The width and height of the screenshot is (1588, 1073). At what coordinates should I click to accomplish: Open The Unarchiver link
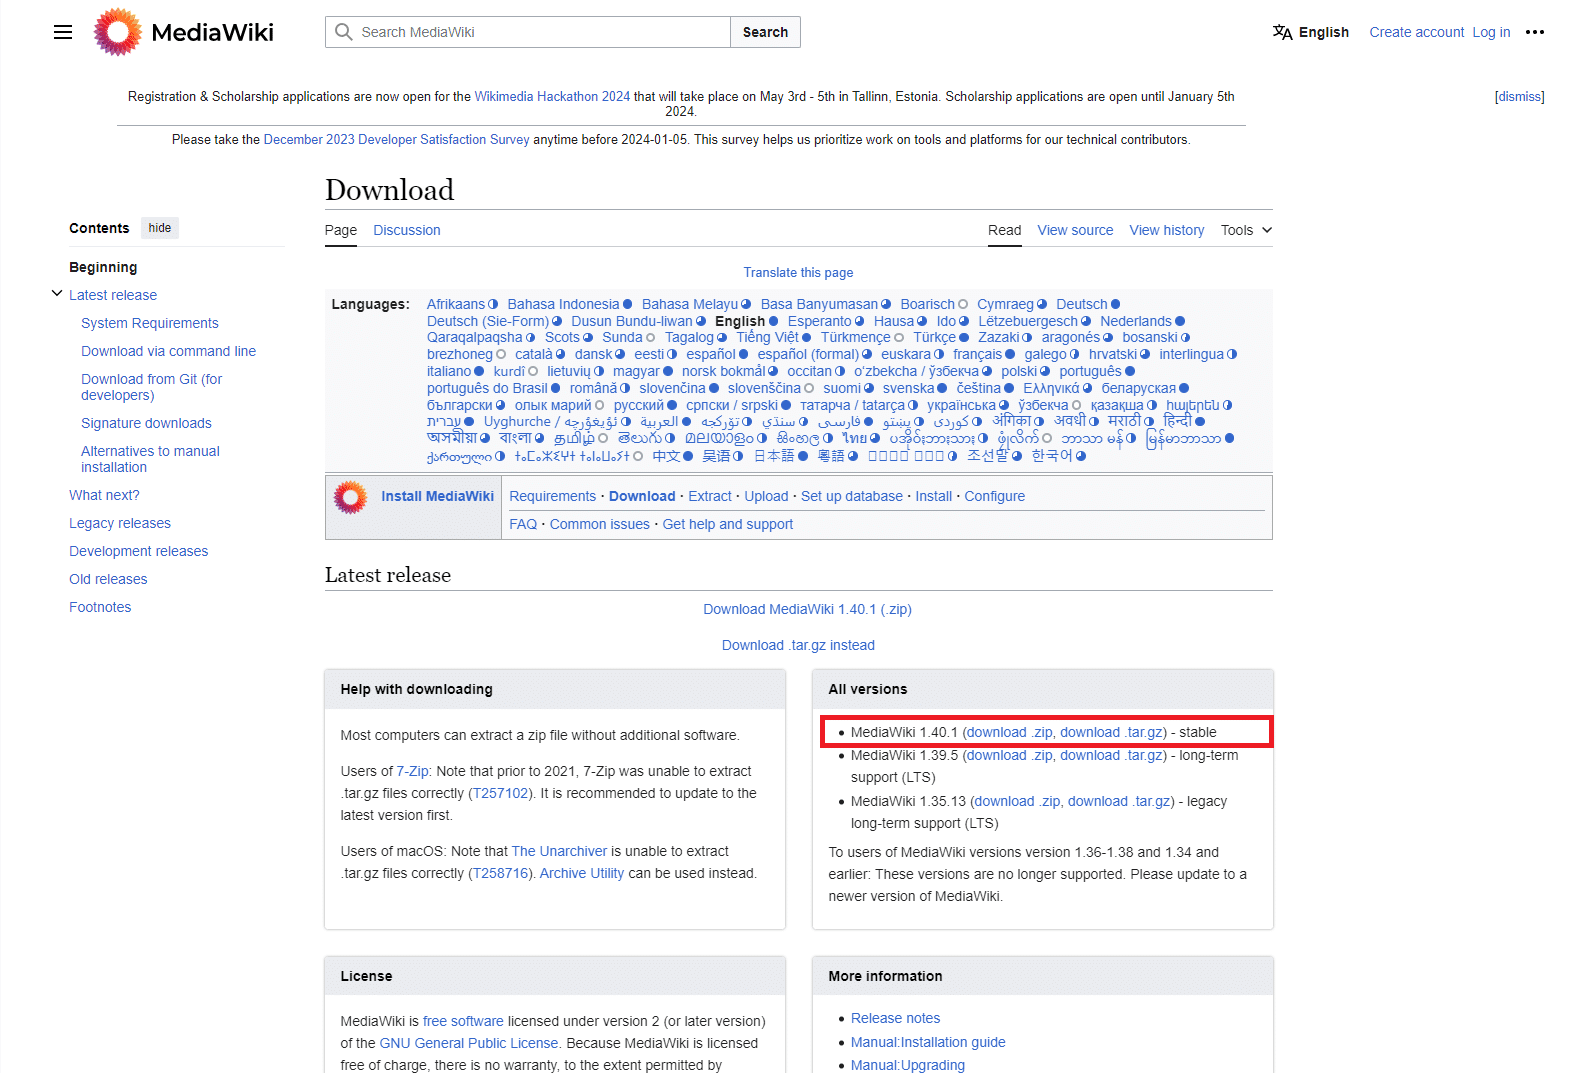point(560,851)
